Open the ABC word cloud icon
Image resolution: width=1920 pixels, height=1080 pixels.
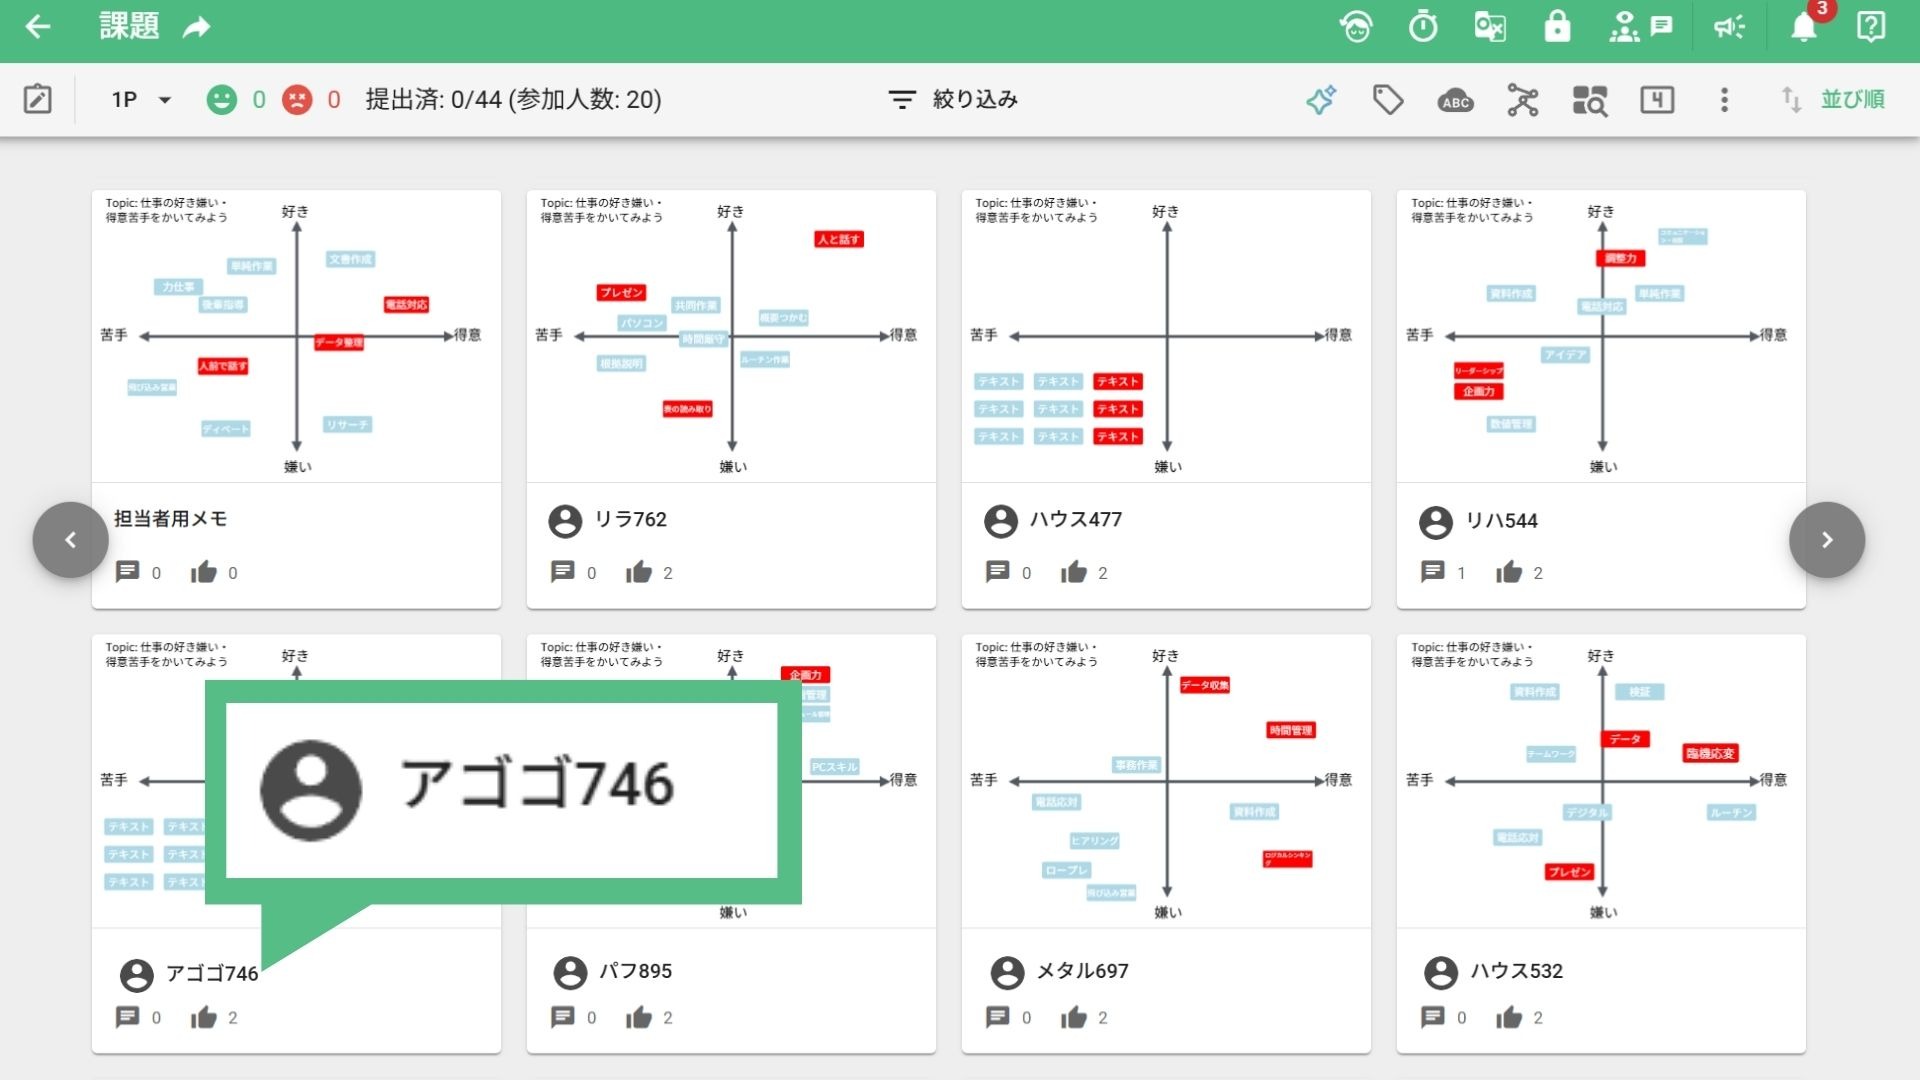(1455, 100)
